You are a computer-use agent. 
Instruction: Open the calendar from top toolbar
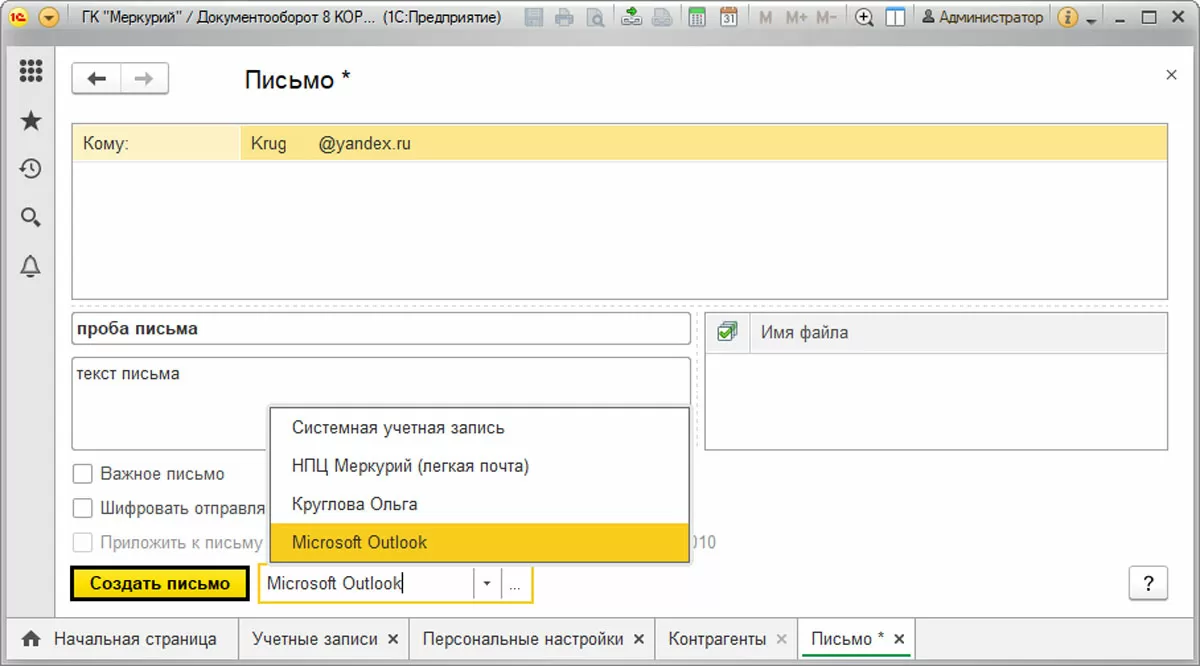(x=729, y=17)
